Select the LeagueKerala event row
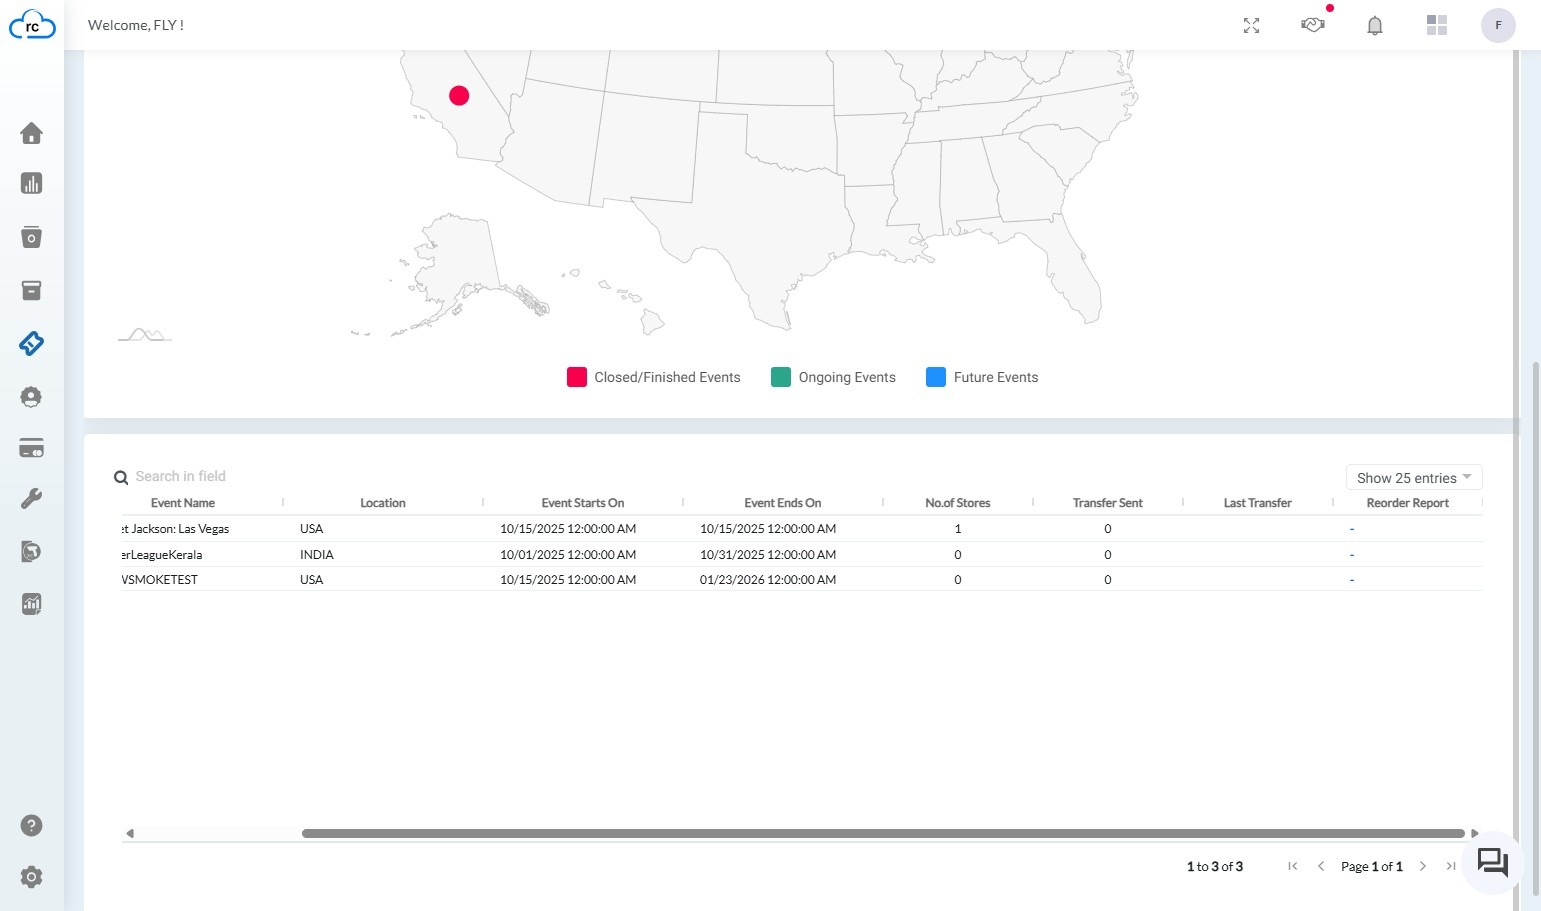 [802, 554]
